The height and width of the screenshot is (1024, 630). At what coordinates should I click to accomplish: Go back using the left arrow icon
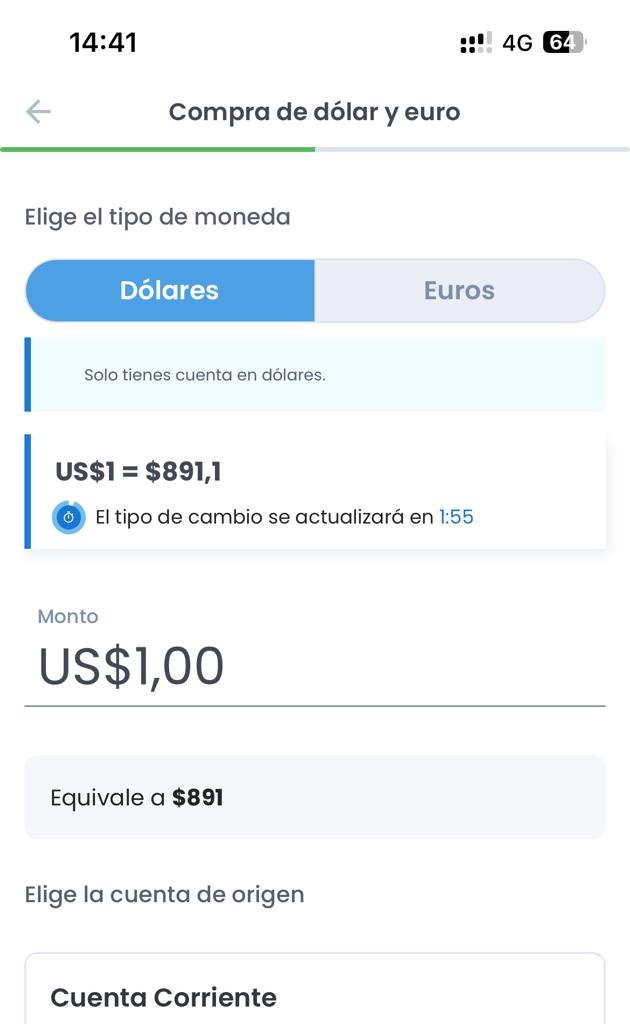pyautogui.click(x=38, y=111)
